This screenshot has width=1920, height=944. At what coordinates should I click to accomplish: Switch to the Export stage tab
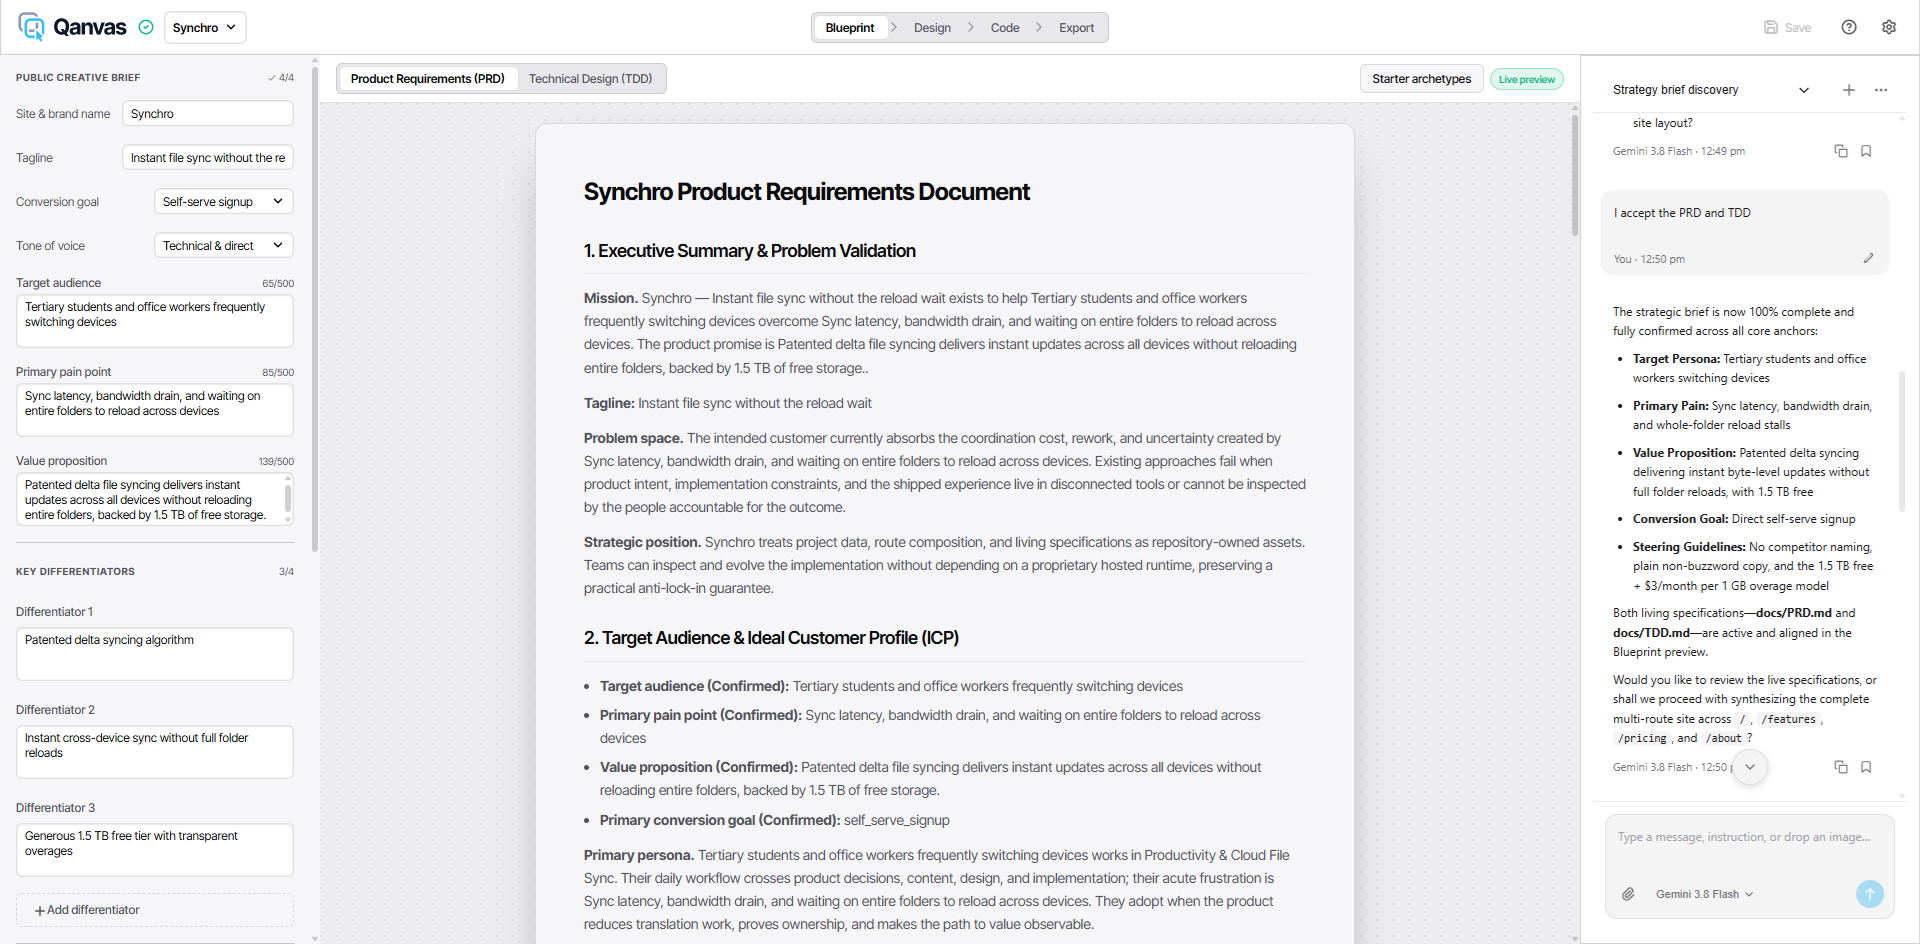[x=1077, y=28]
